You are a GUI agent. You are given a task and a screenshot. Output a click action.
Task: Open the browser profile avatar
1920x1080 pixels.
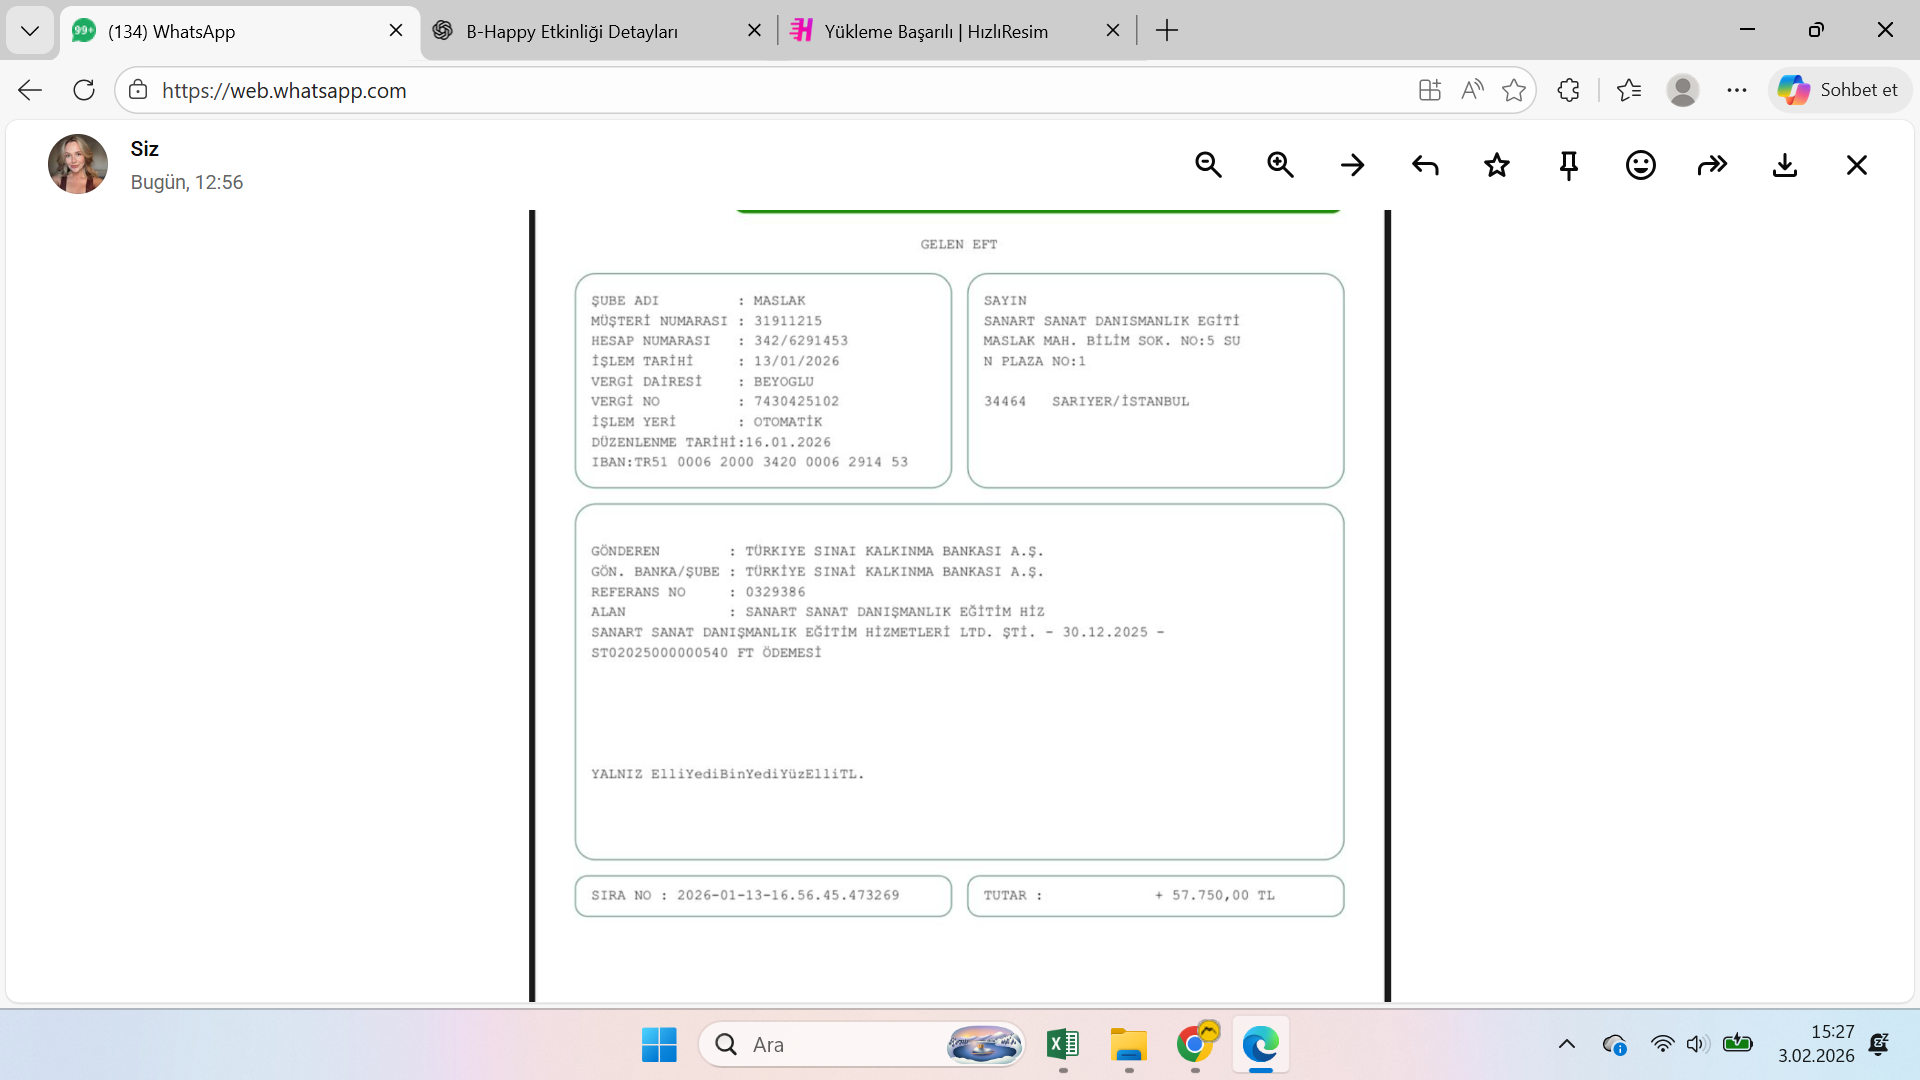[1683, 90]
